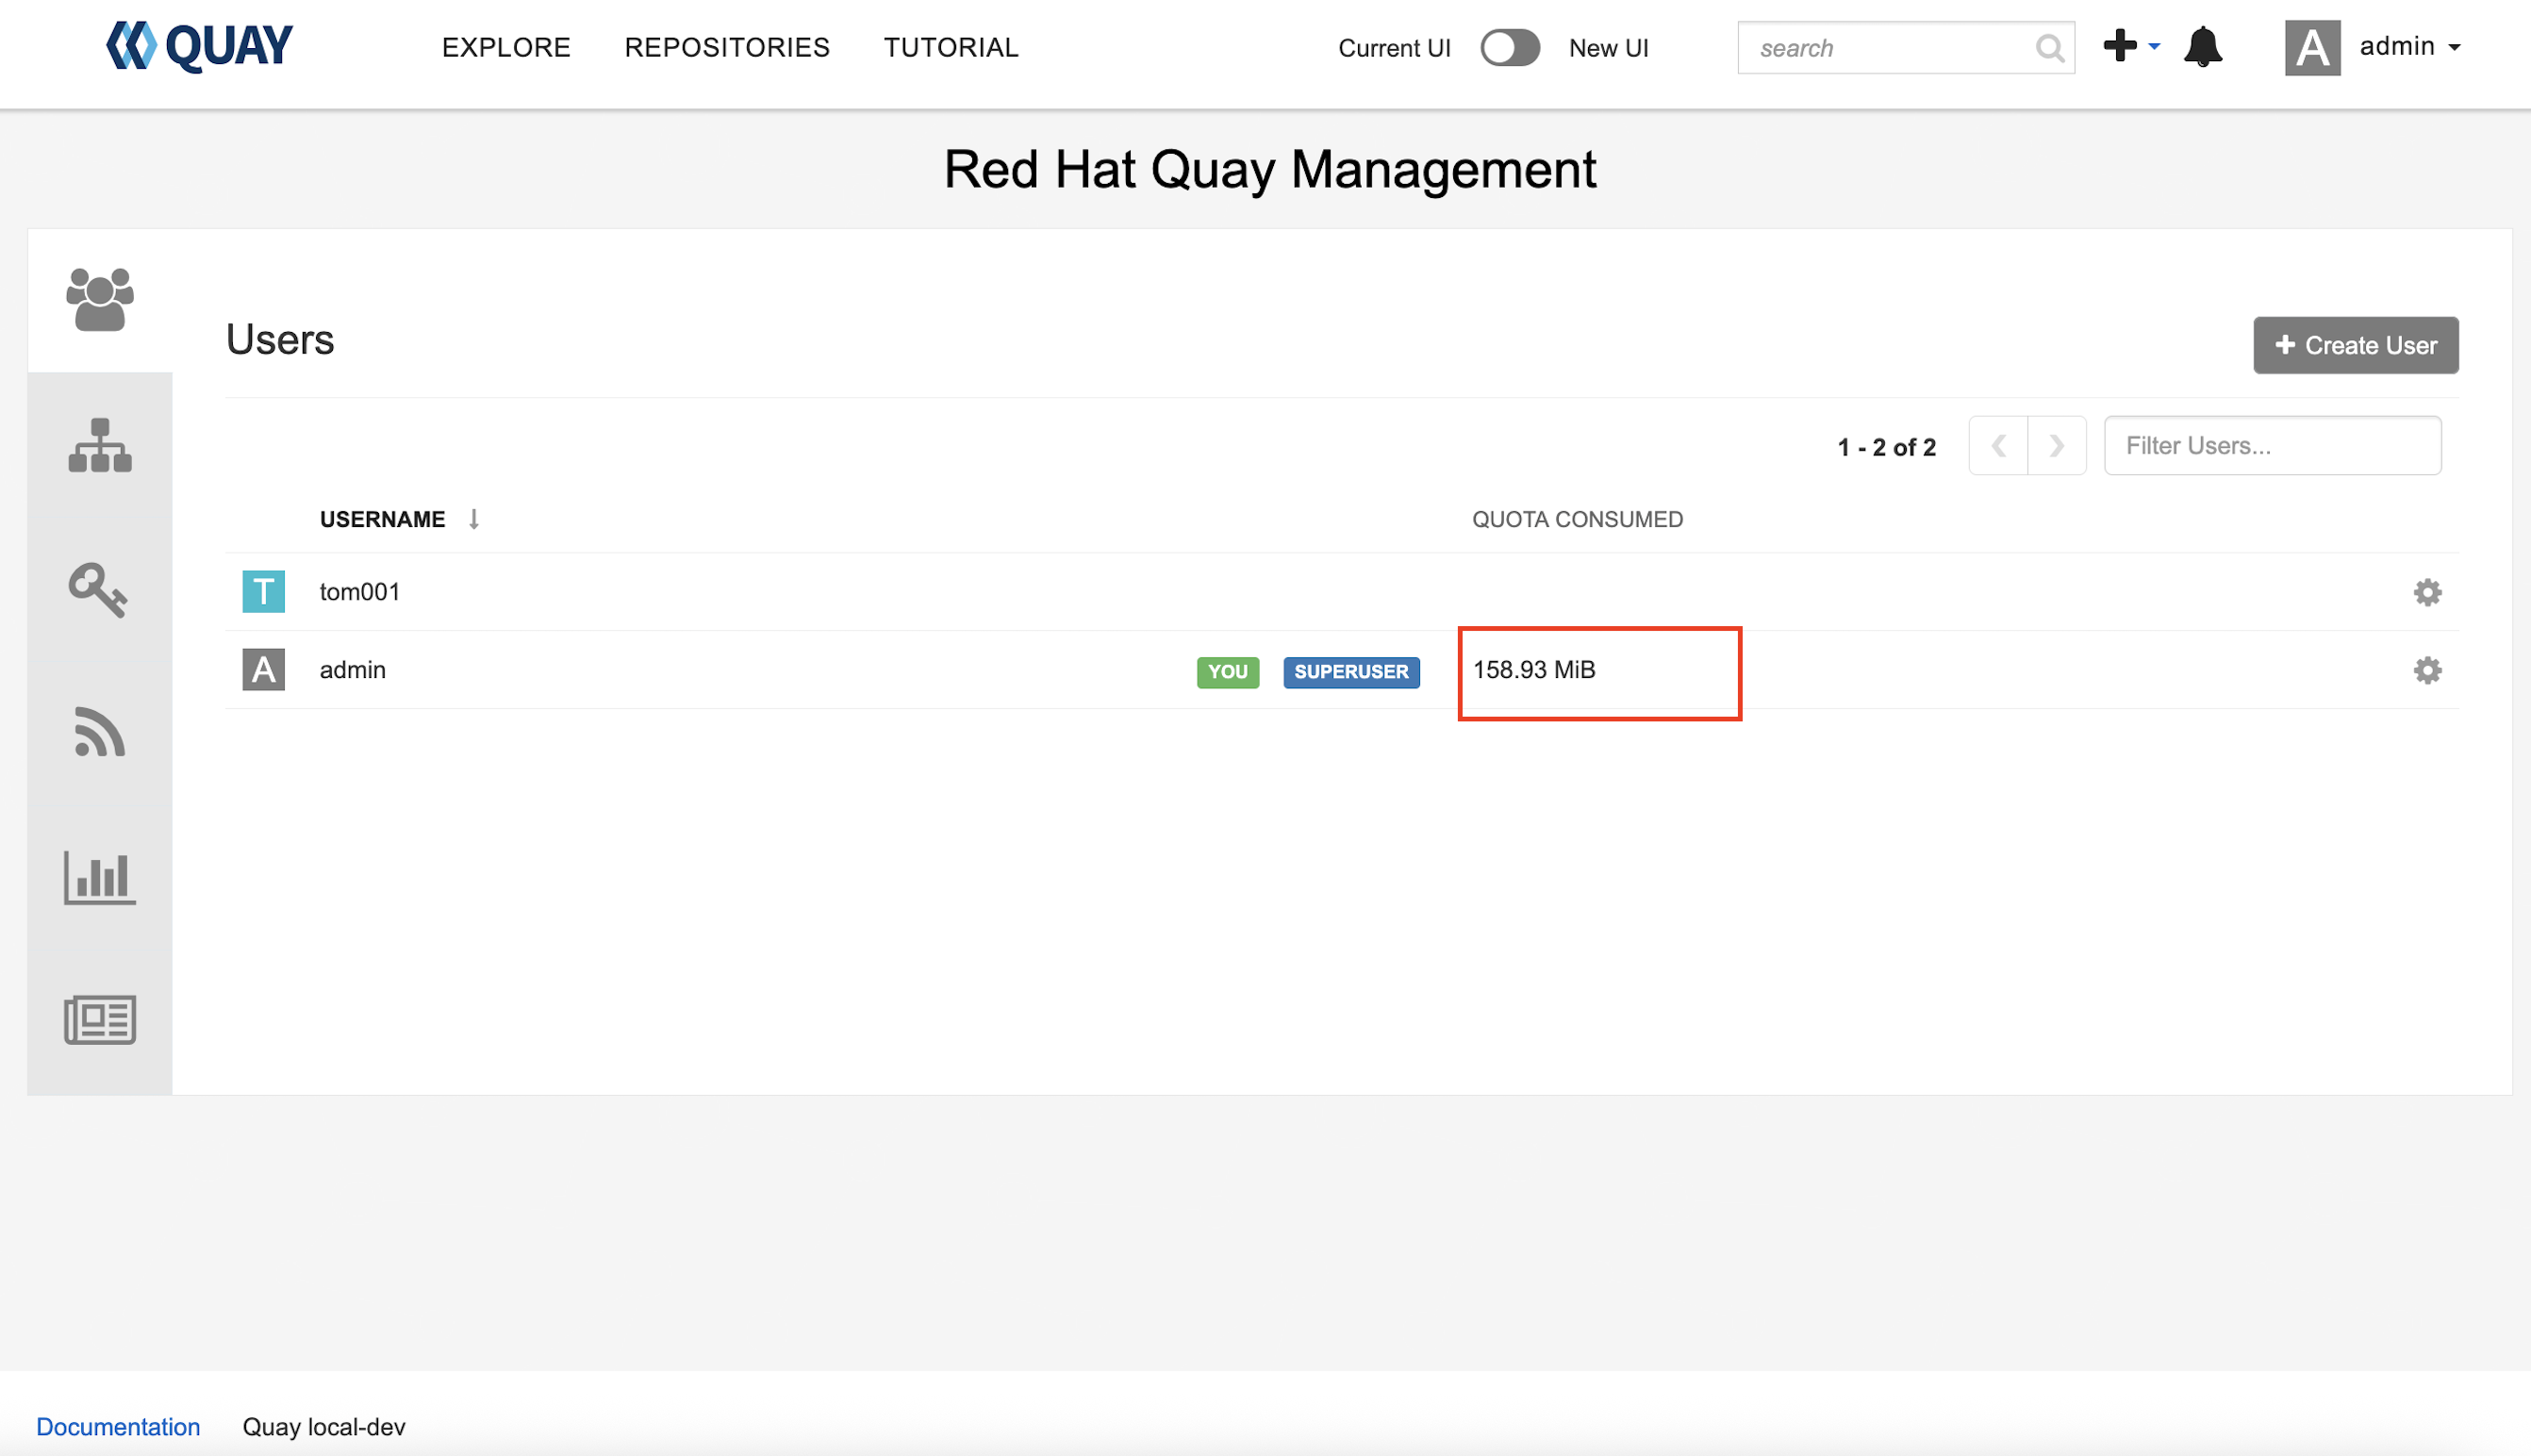Open the Change Log feed icon
2531x1456 pixels.
click(99, 732)
